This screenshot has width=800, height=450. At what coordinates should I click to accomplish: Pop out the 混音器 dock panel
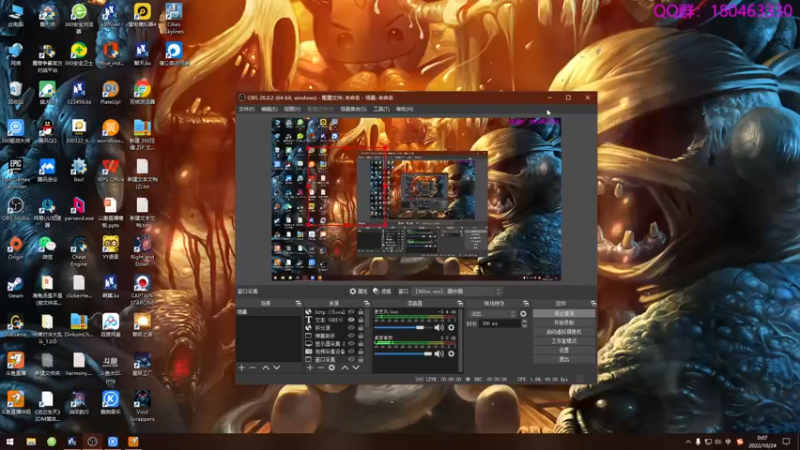pyautogui.click(x=460, y=304)
